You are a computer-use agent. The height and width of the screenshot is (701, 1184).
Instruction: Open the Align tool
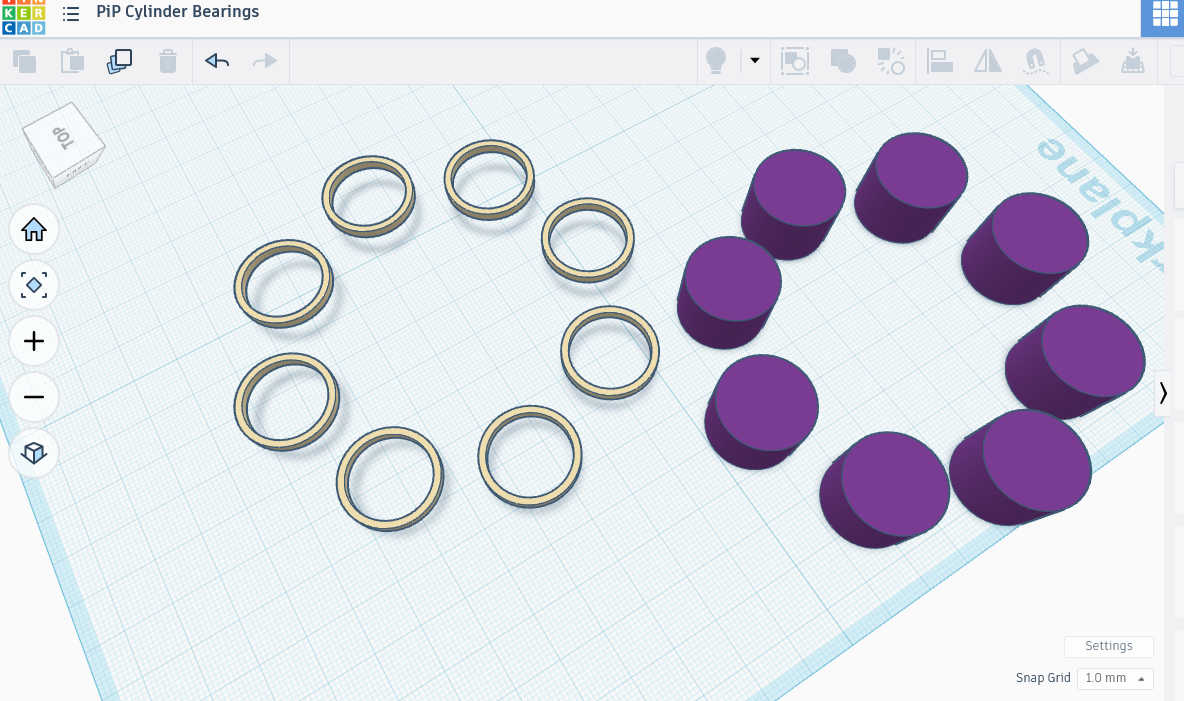point(940,61)
